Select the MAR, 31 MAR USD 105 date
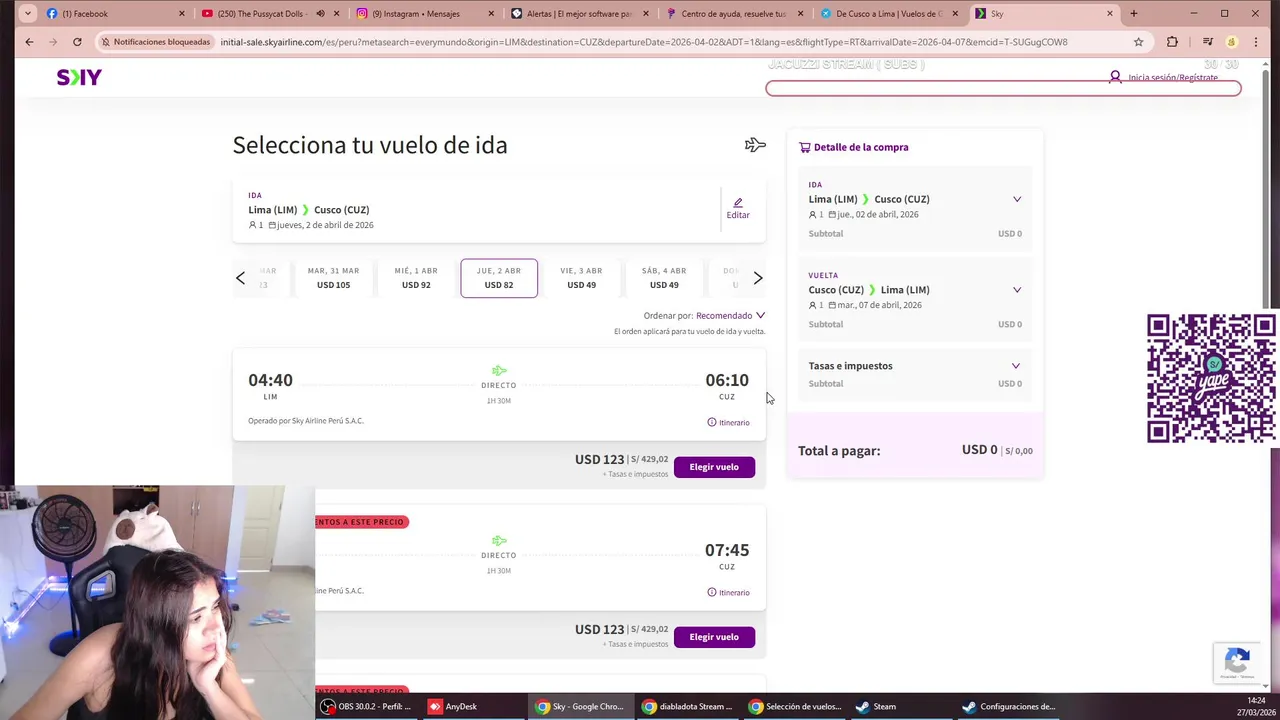Viewport: 1280px width, 720px height. (x=333, y=278)
